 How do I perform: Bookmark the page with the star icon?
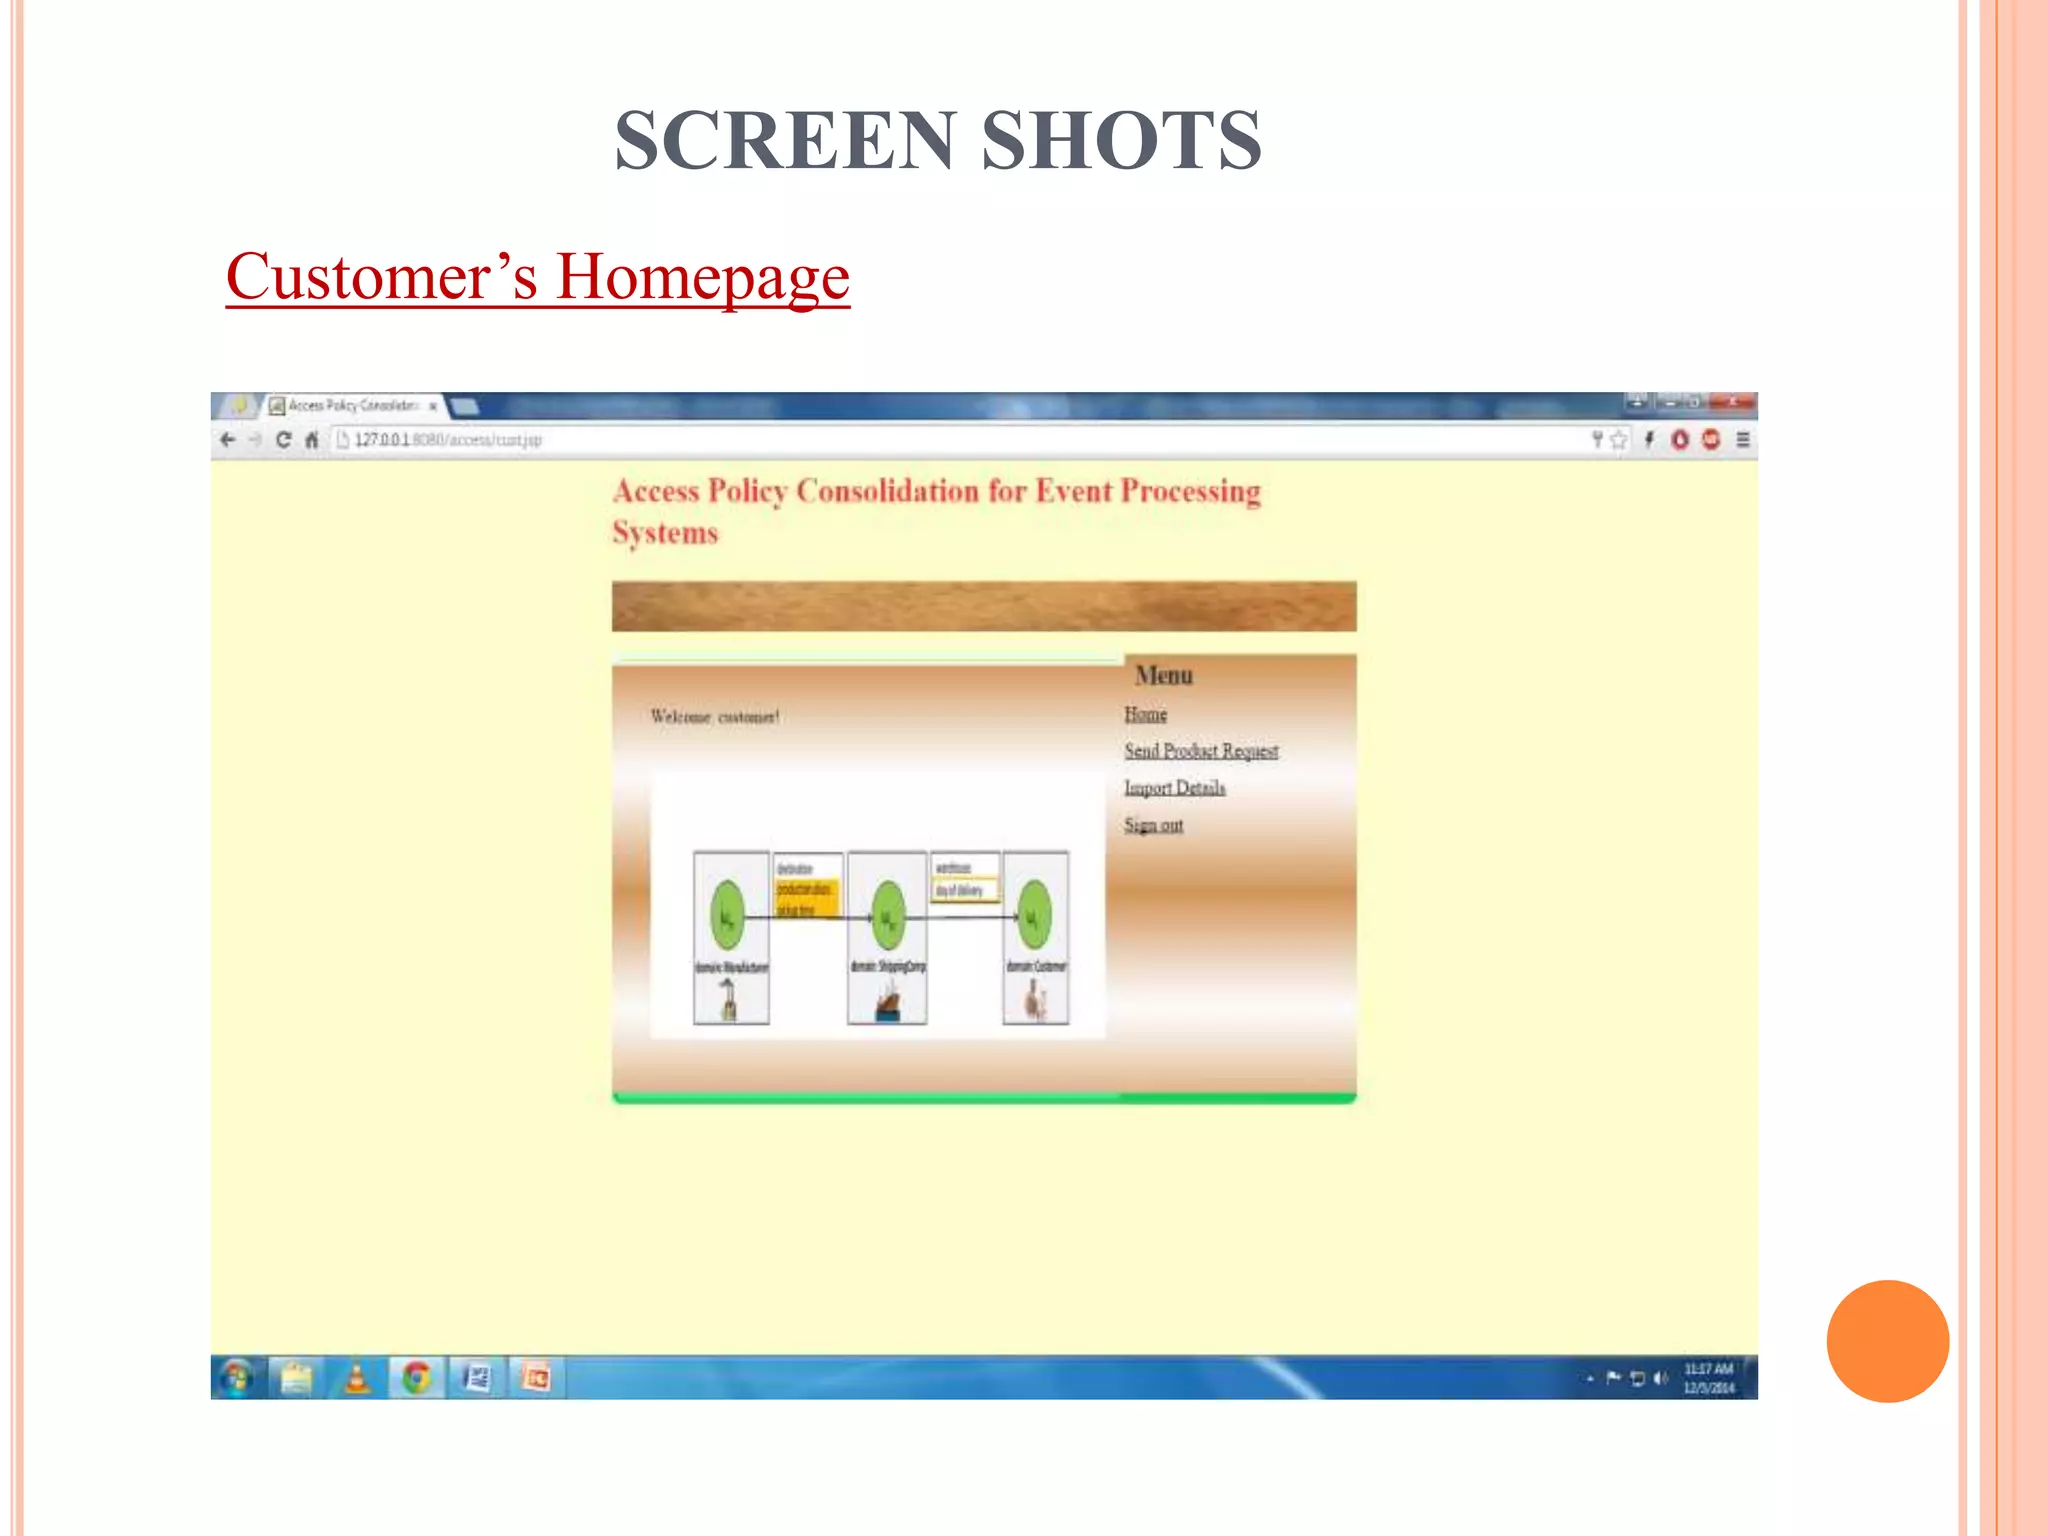1619,440
